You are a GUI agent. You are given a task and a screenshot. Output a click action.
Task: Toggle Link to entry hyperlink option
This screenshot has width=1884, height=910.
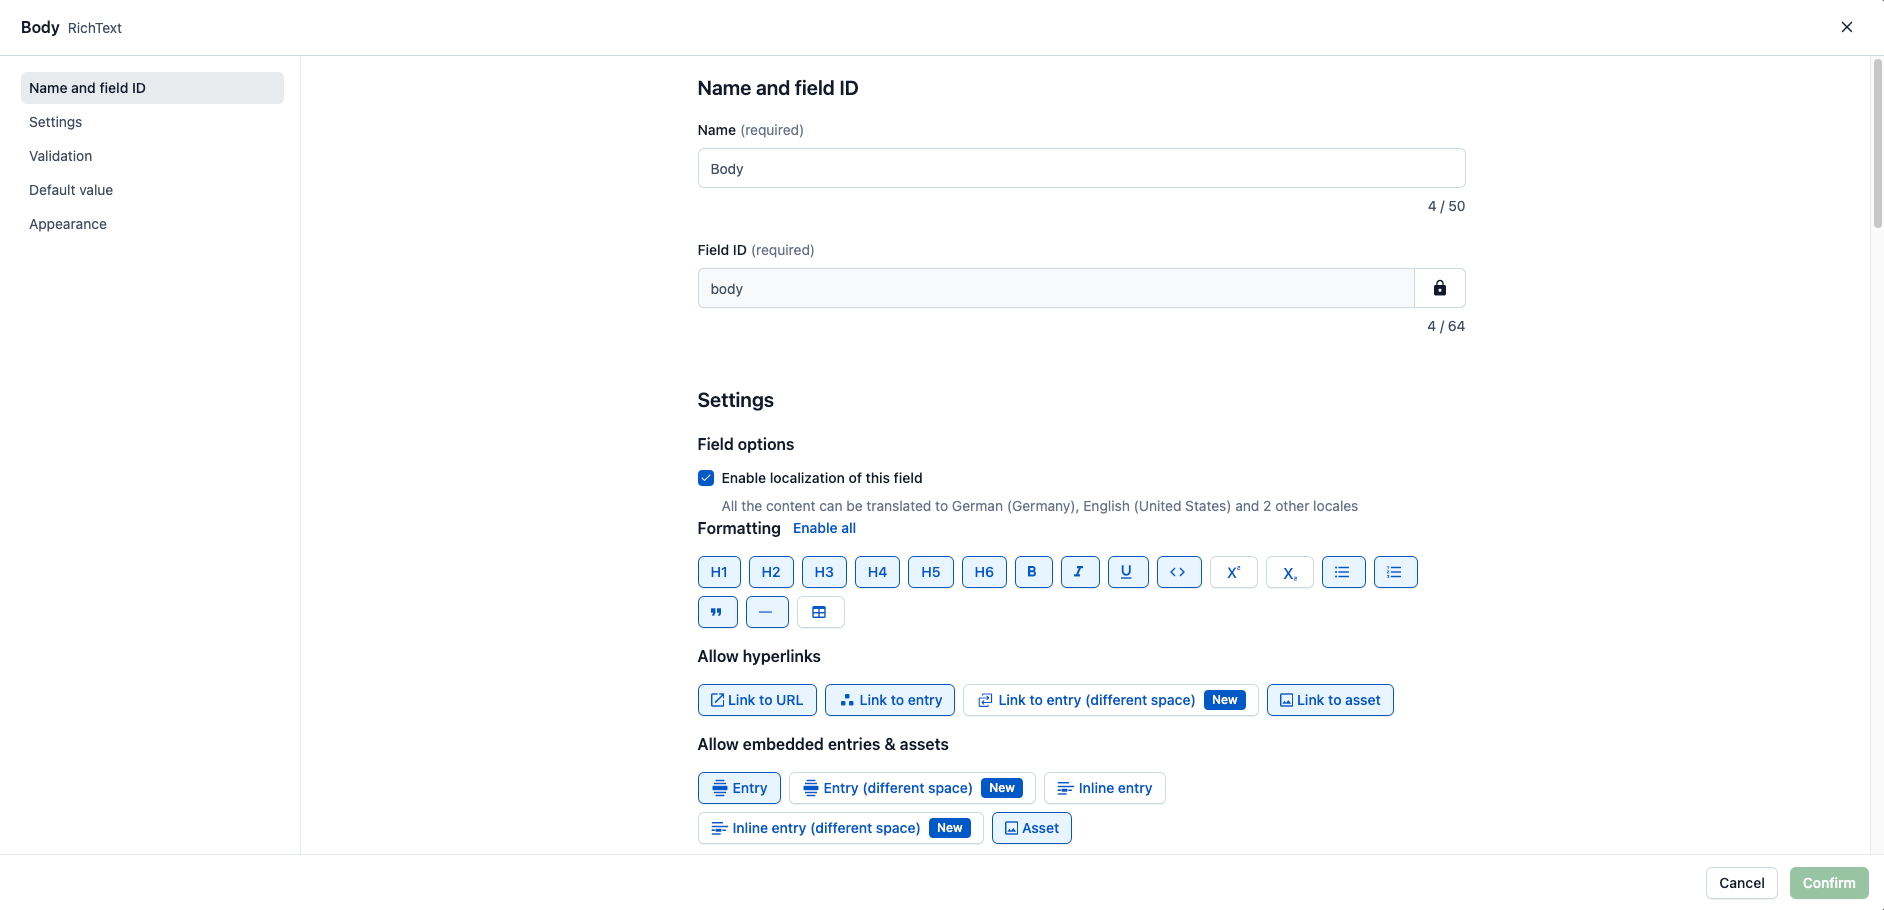coord(890,700)
